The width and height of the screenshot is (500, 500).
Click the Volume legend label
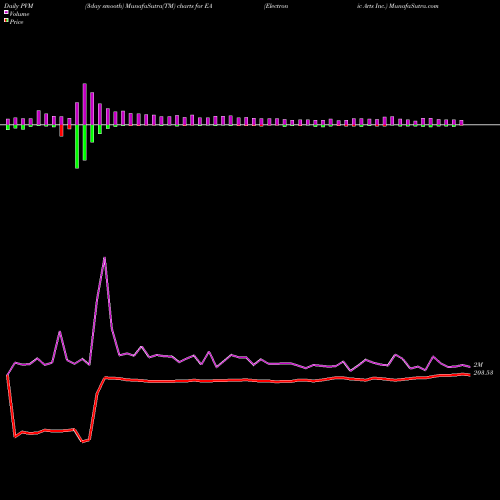19,14
